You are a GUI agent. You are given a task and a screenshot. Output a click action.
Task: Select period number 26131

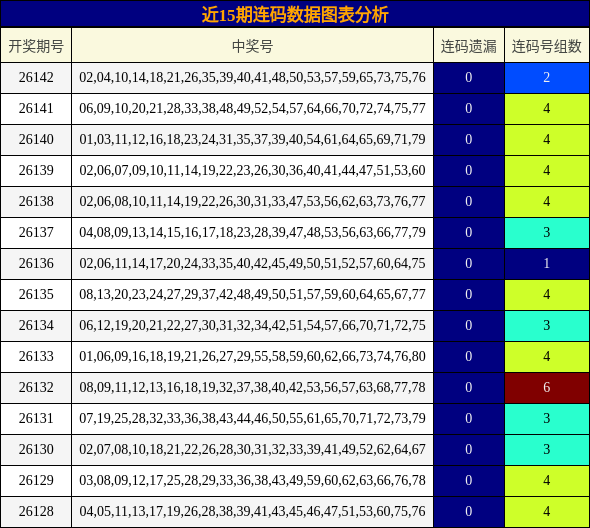[36, 418]
